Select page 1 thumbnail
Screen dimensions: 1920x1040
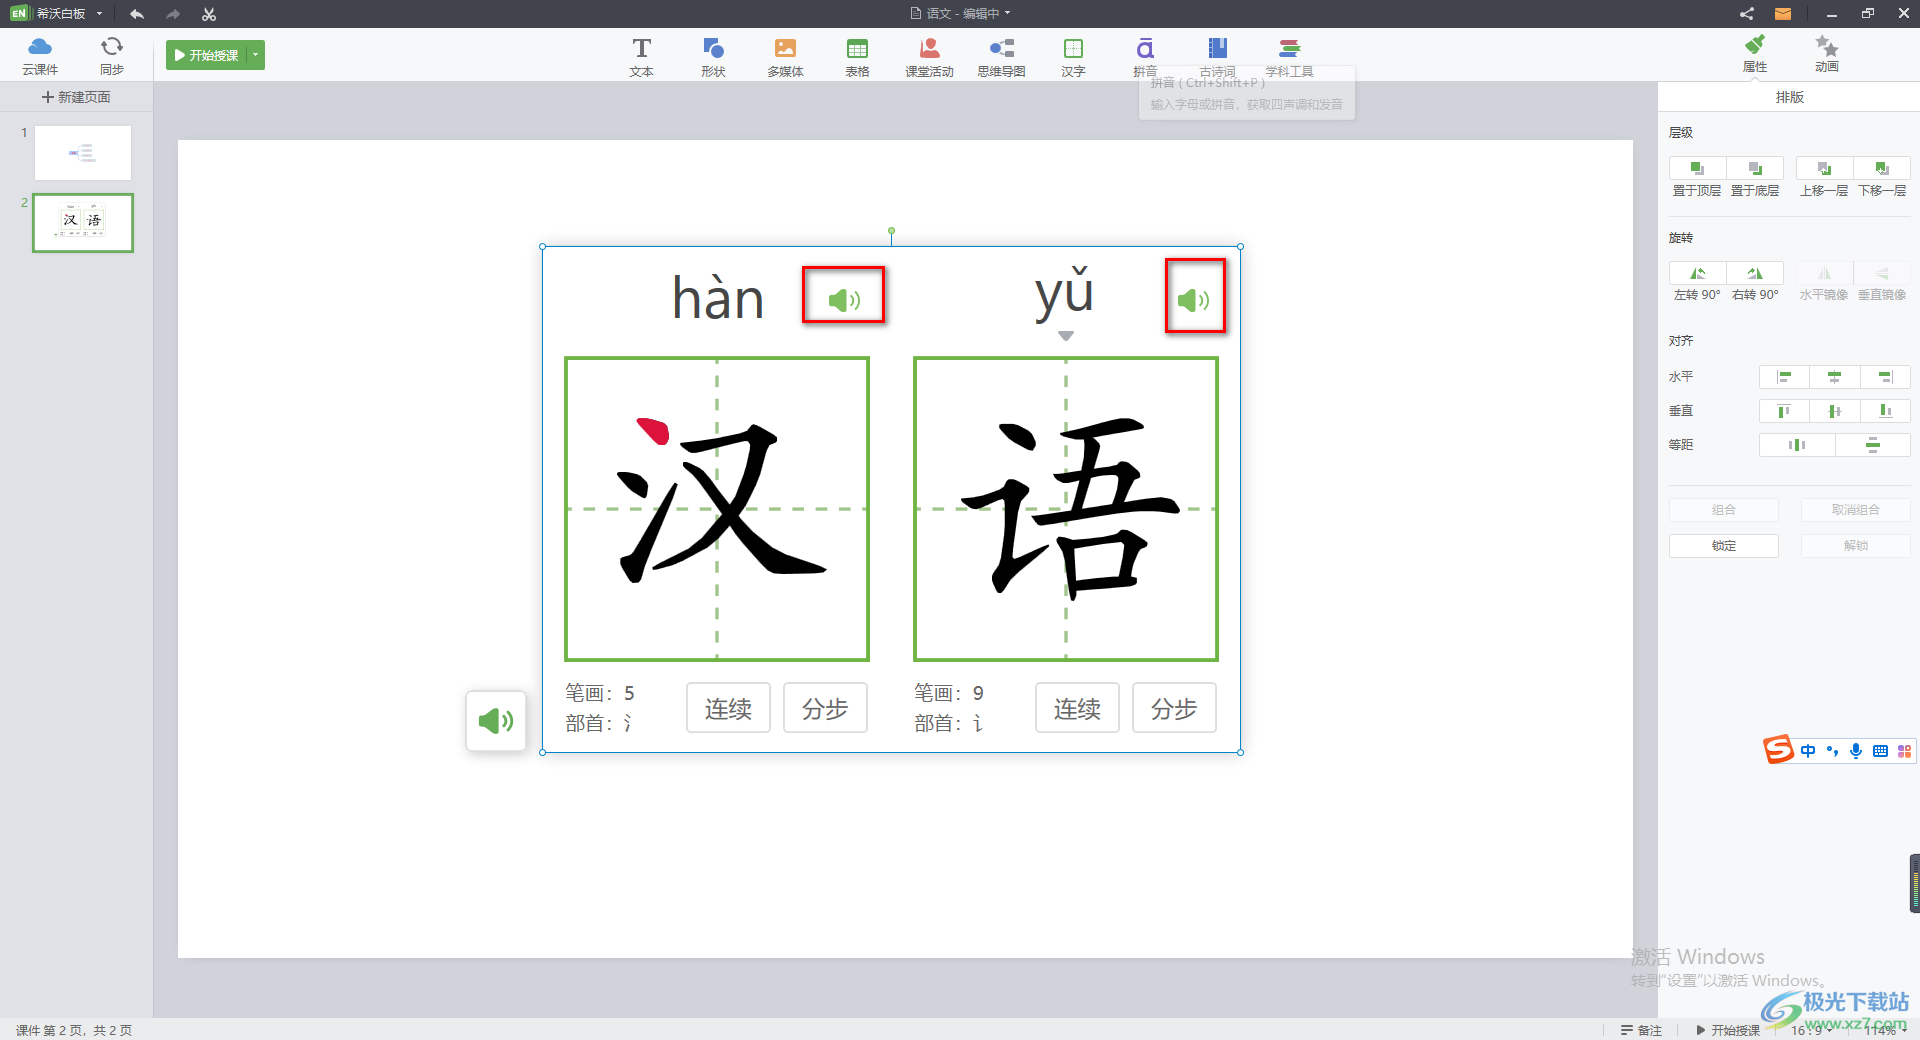point(83,153)
